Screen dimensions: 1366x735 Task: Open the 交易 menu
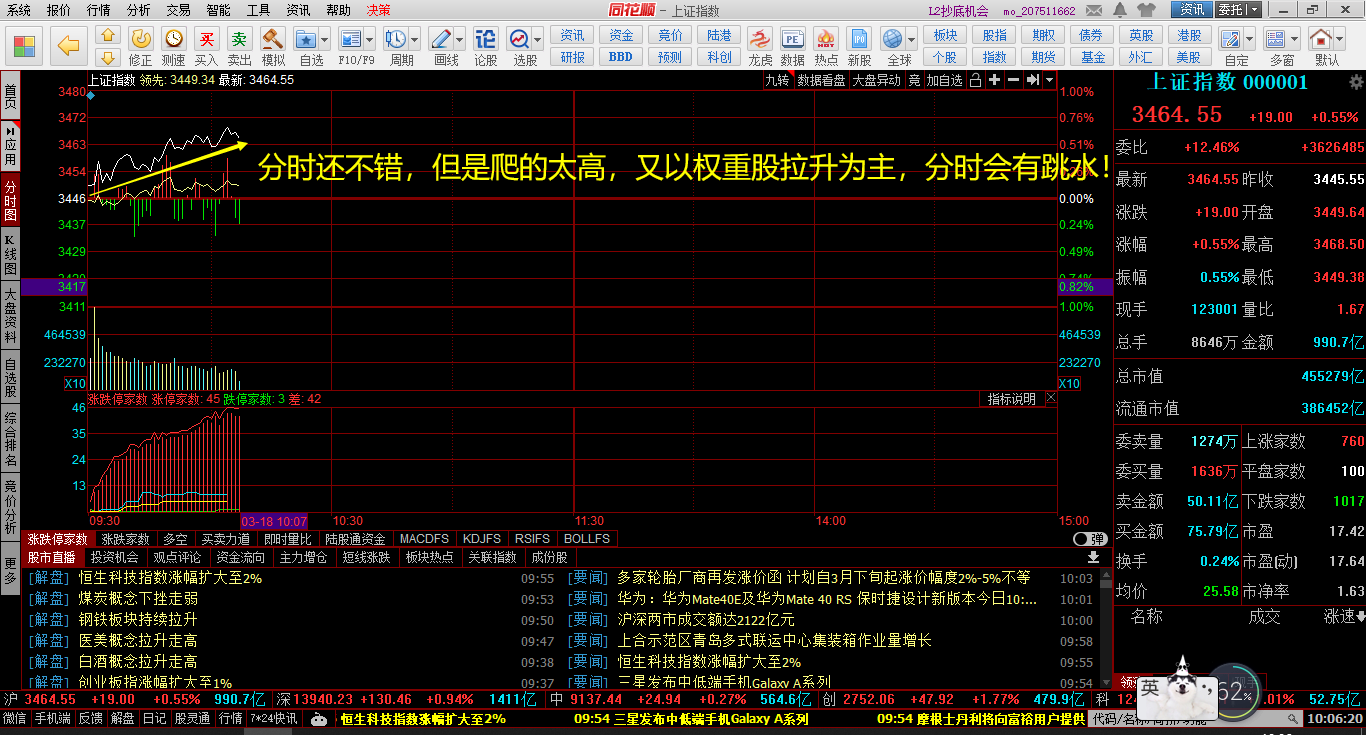click(178, 10)
